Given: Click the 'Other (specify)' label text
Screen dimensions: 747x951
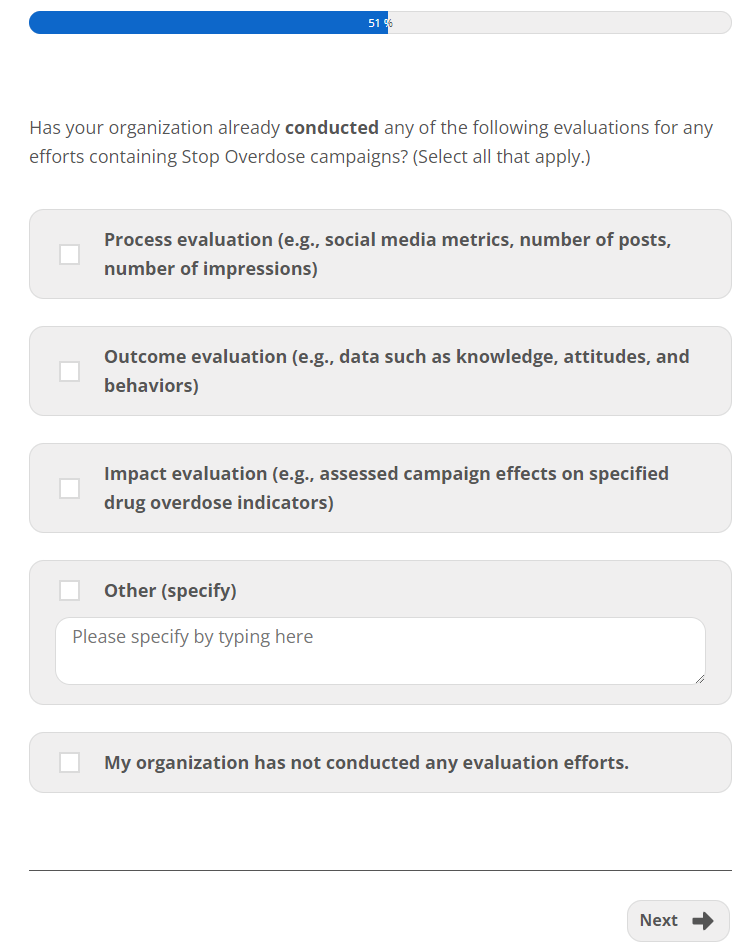Looking at the screenshot, I should click(x=170, y=591).
